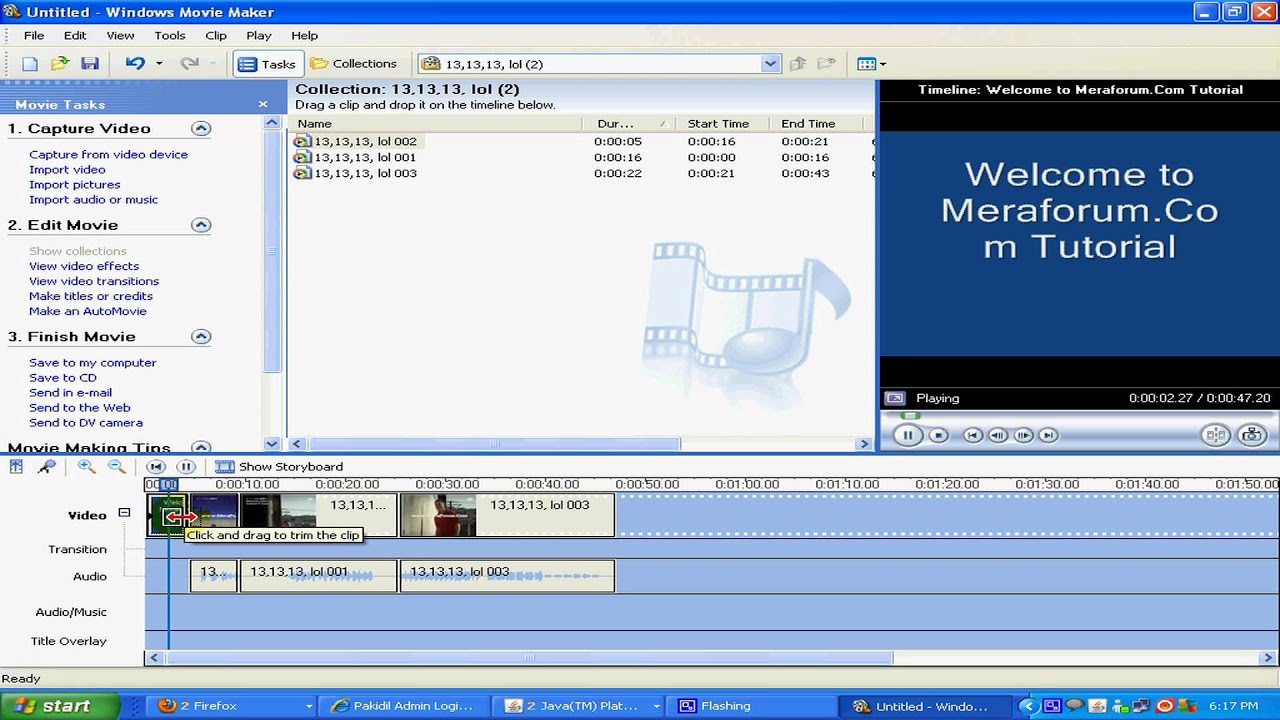Open the Edit menu
The width and height of the screenshot is (1280, 720).
pyautogui.click(x=75, y=35)
